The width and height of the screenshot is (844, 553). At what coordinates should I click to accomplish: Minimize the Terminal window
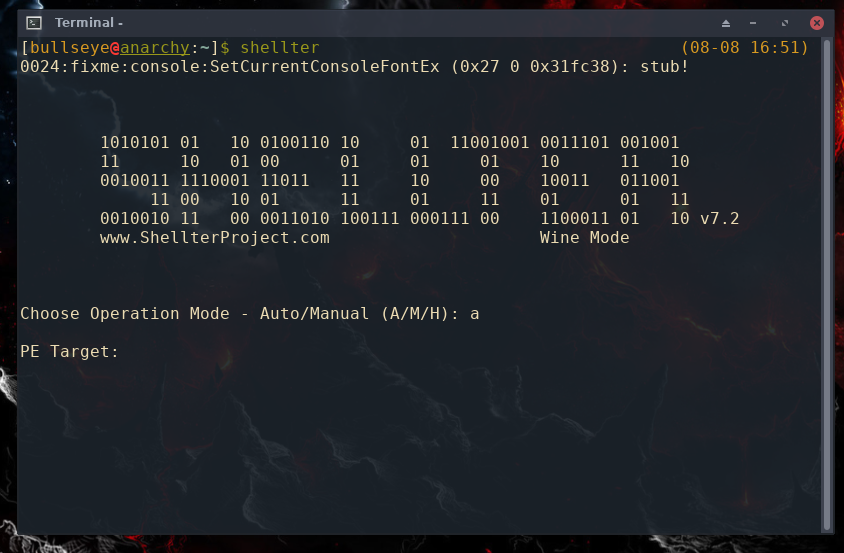pyautogui.click(x=753, y=23)
